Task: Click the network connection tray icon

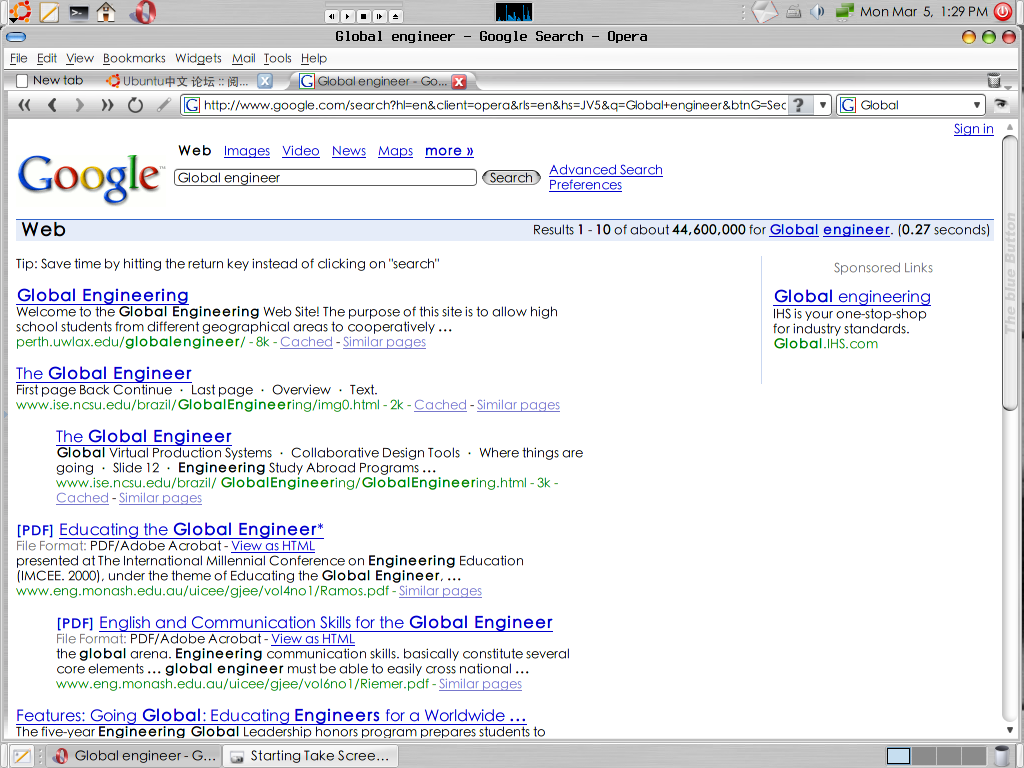Action: point(844,12)
